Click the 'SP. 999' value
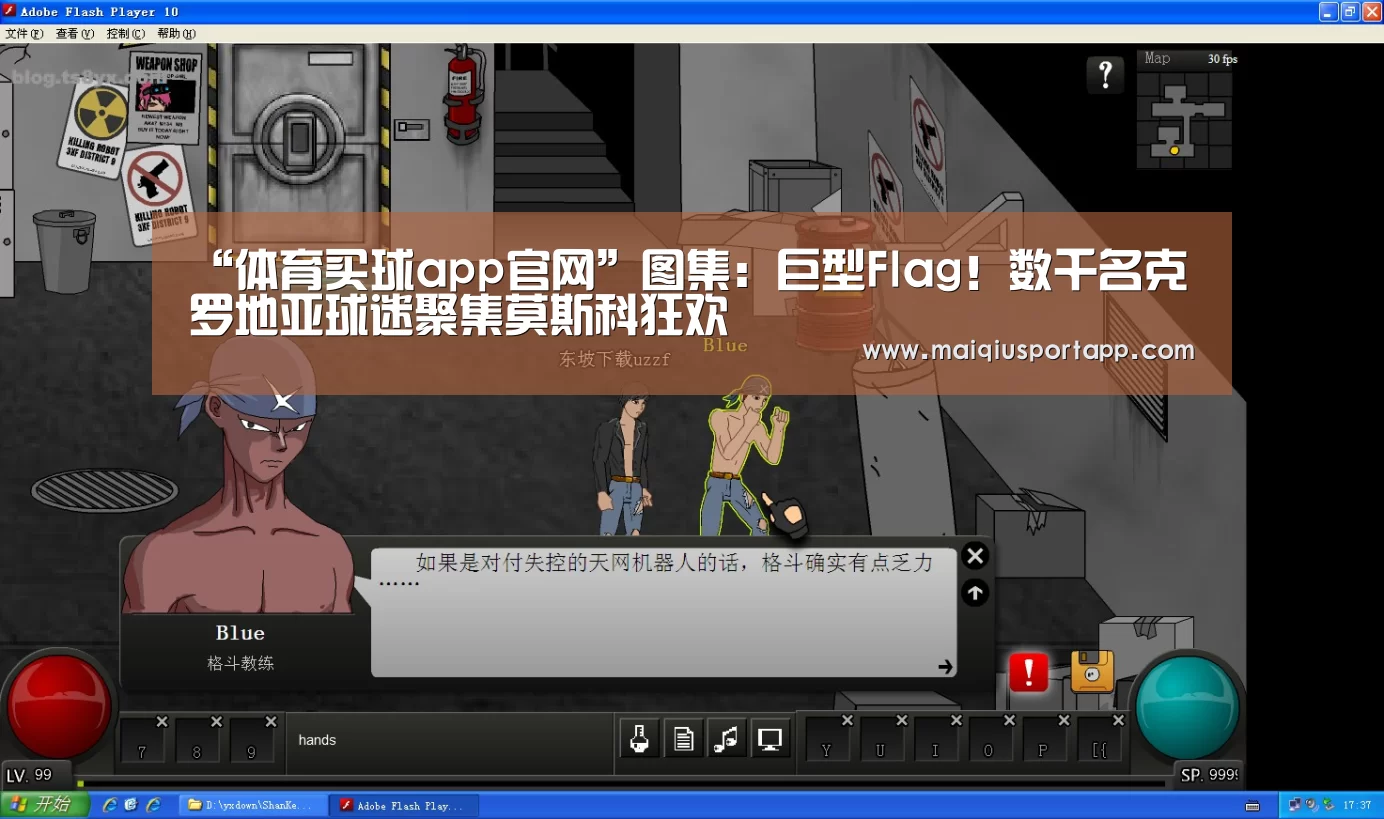Screen dimensions: 1384x819 click(1210, 775)
